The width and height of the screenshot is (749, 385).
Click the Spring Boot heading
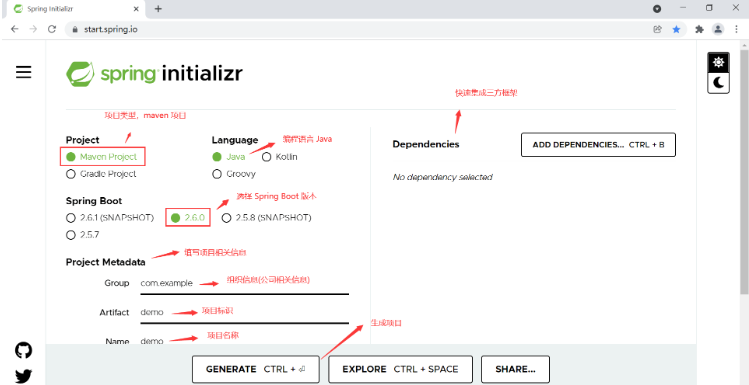point(94,201)
